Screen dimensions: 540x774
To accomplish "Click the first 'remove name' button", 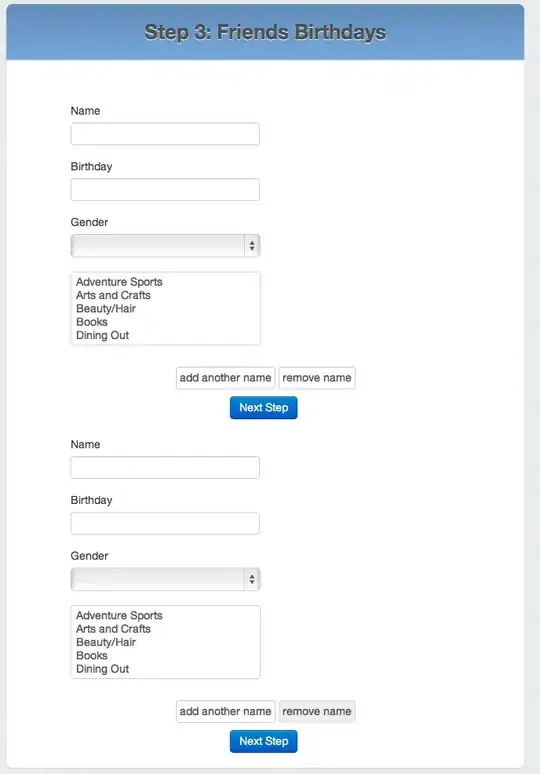I will pyautogui.click(x=317, y=378).
